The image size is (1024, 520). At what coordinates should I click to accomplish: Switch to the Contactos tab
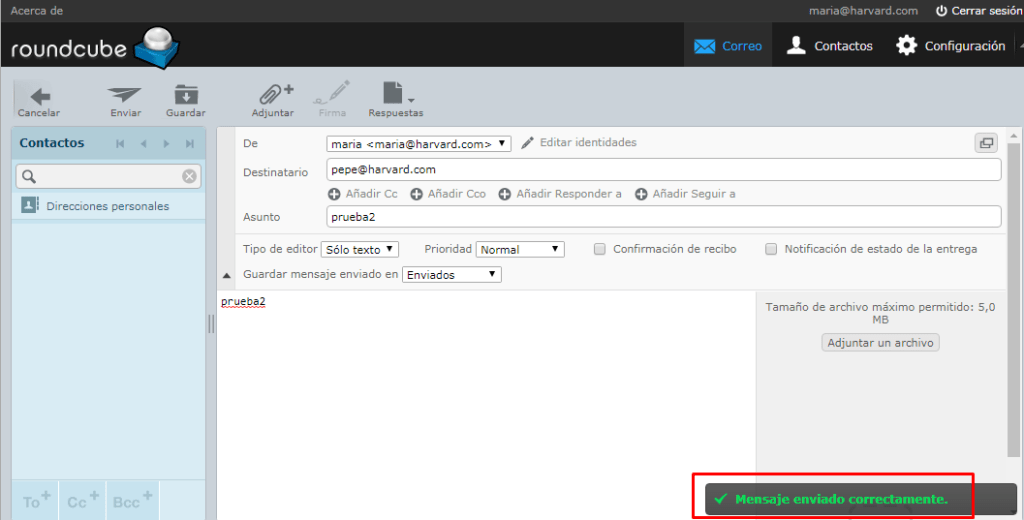point(829,46)
